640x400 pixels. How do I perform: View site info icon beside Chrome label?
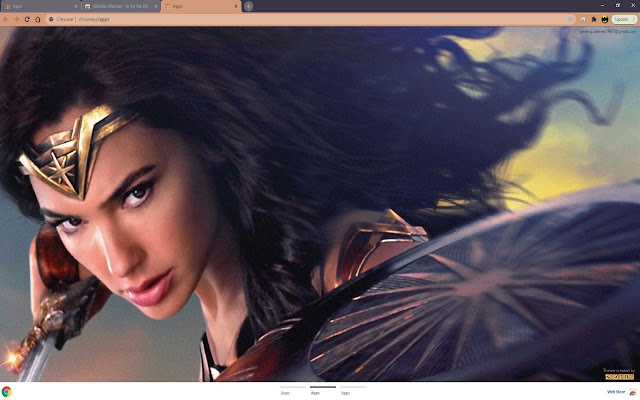[x=51, y=19]
